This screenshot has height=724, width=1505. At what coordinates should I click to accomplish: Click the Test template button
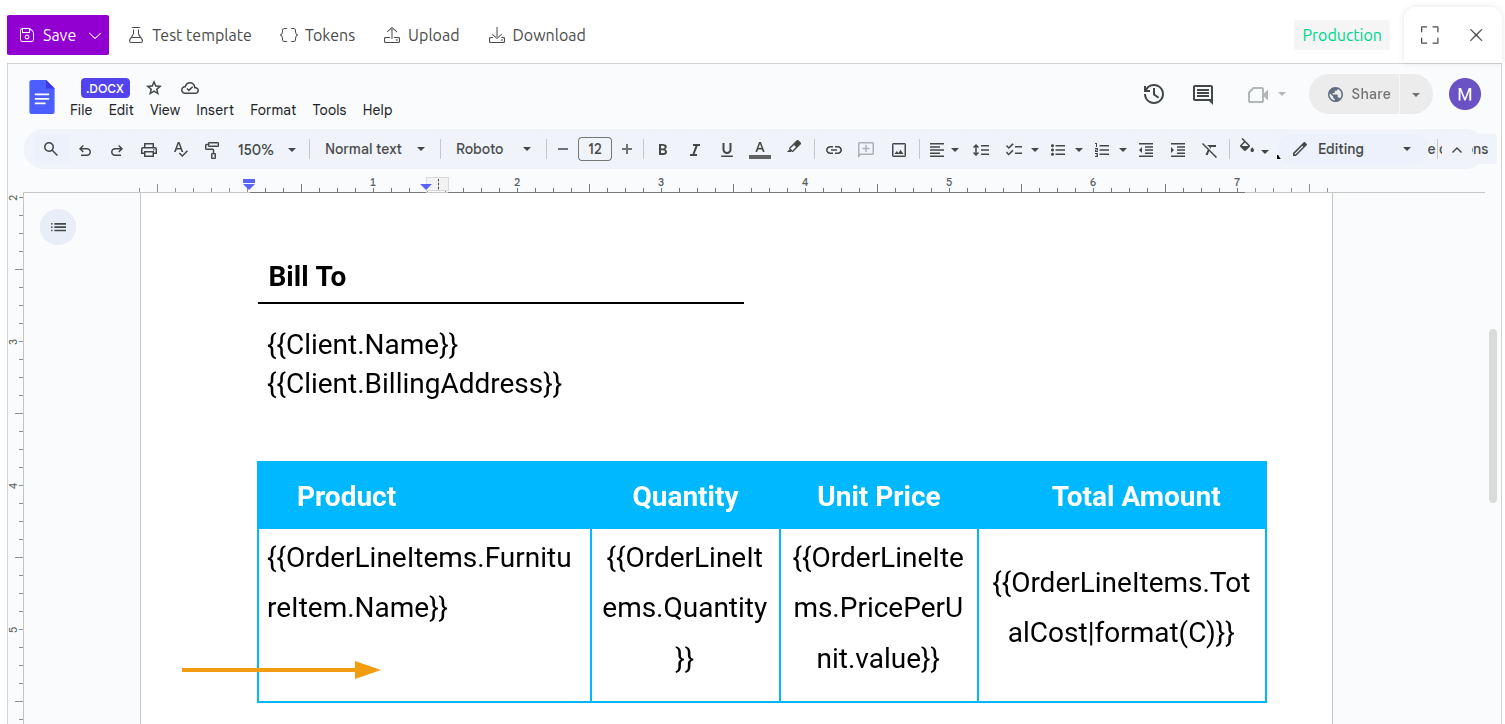[190, 35]
